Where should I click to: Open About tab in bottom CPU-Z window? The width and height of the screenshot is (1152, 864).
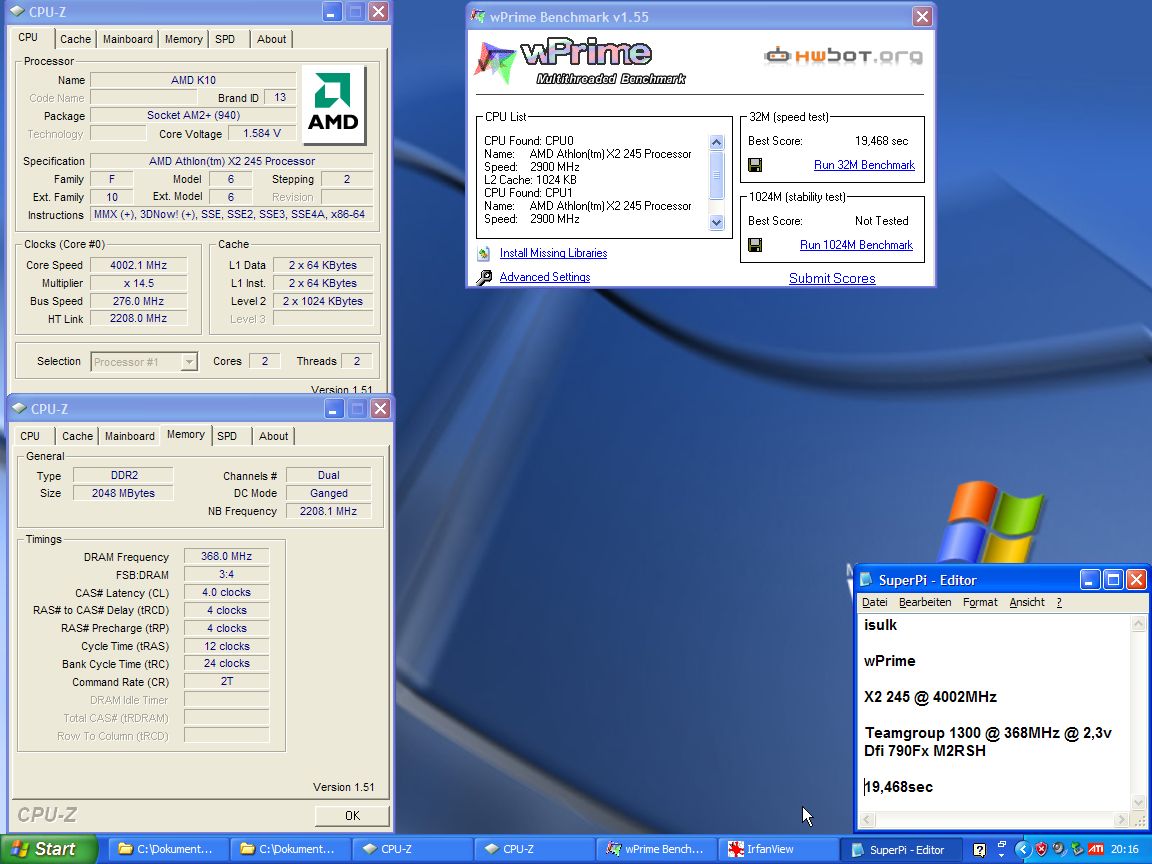274,436
